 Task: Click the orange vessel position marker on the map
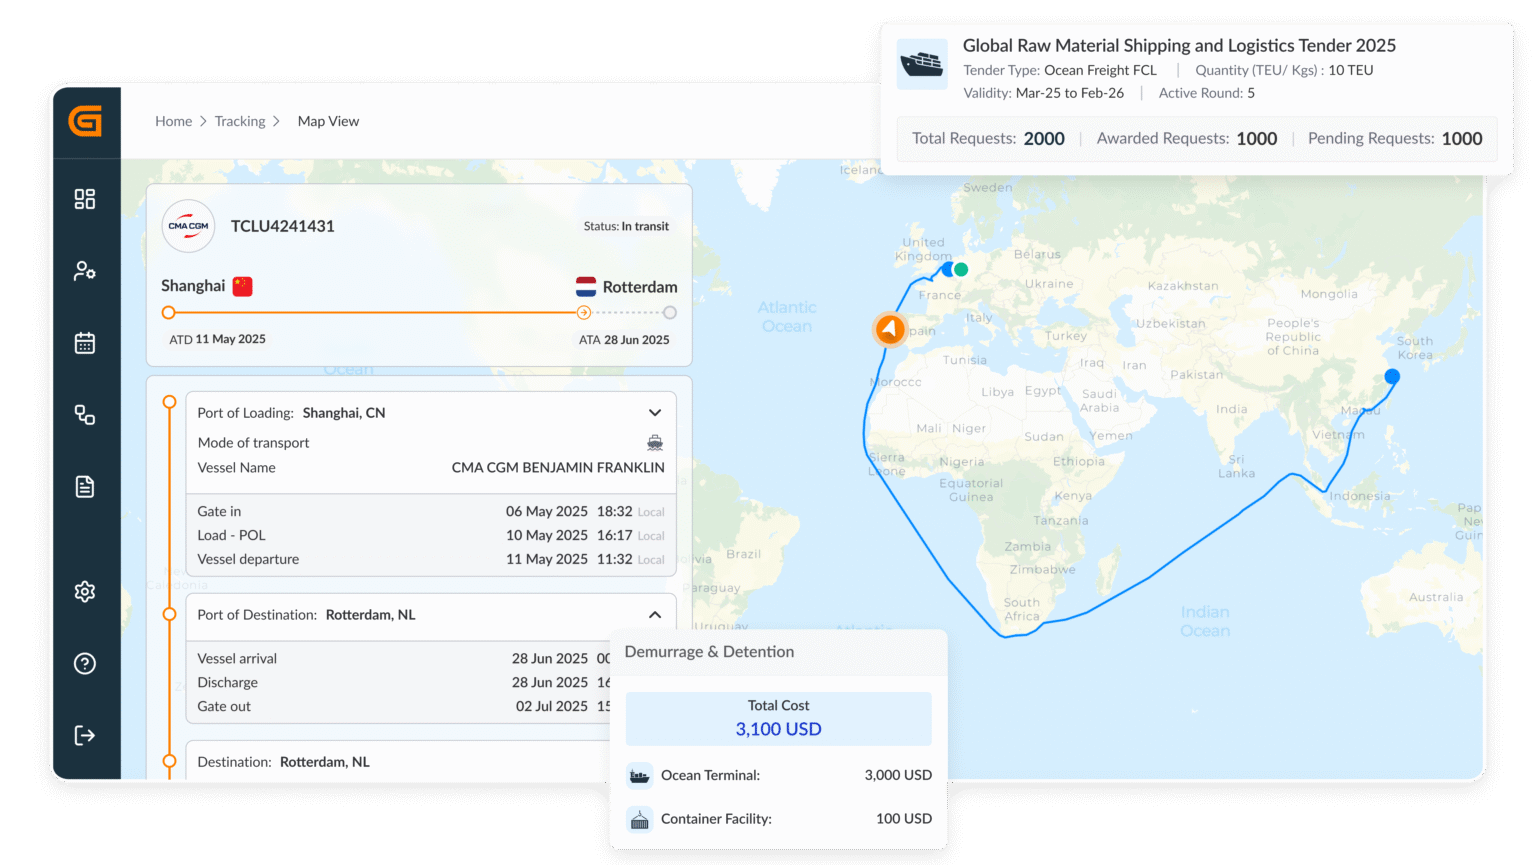tap(889, 329)
